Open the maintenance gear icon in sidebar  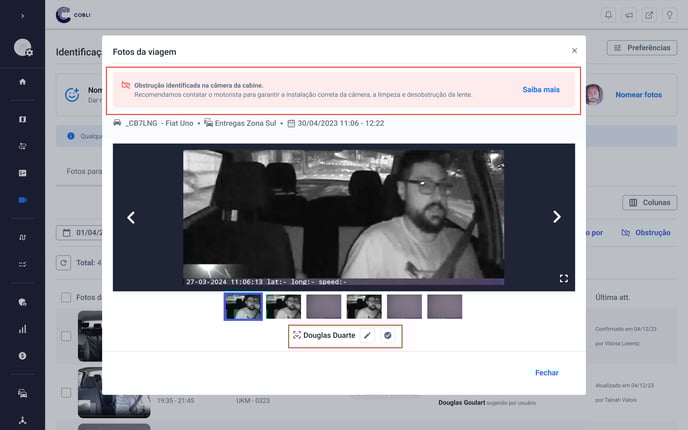22,302
